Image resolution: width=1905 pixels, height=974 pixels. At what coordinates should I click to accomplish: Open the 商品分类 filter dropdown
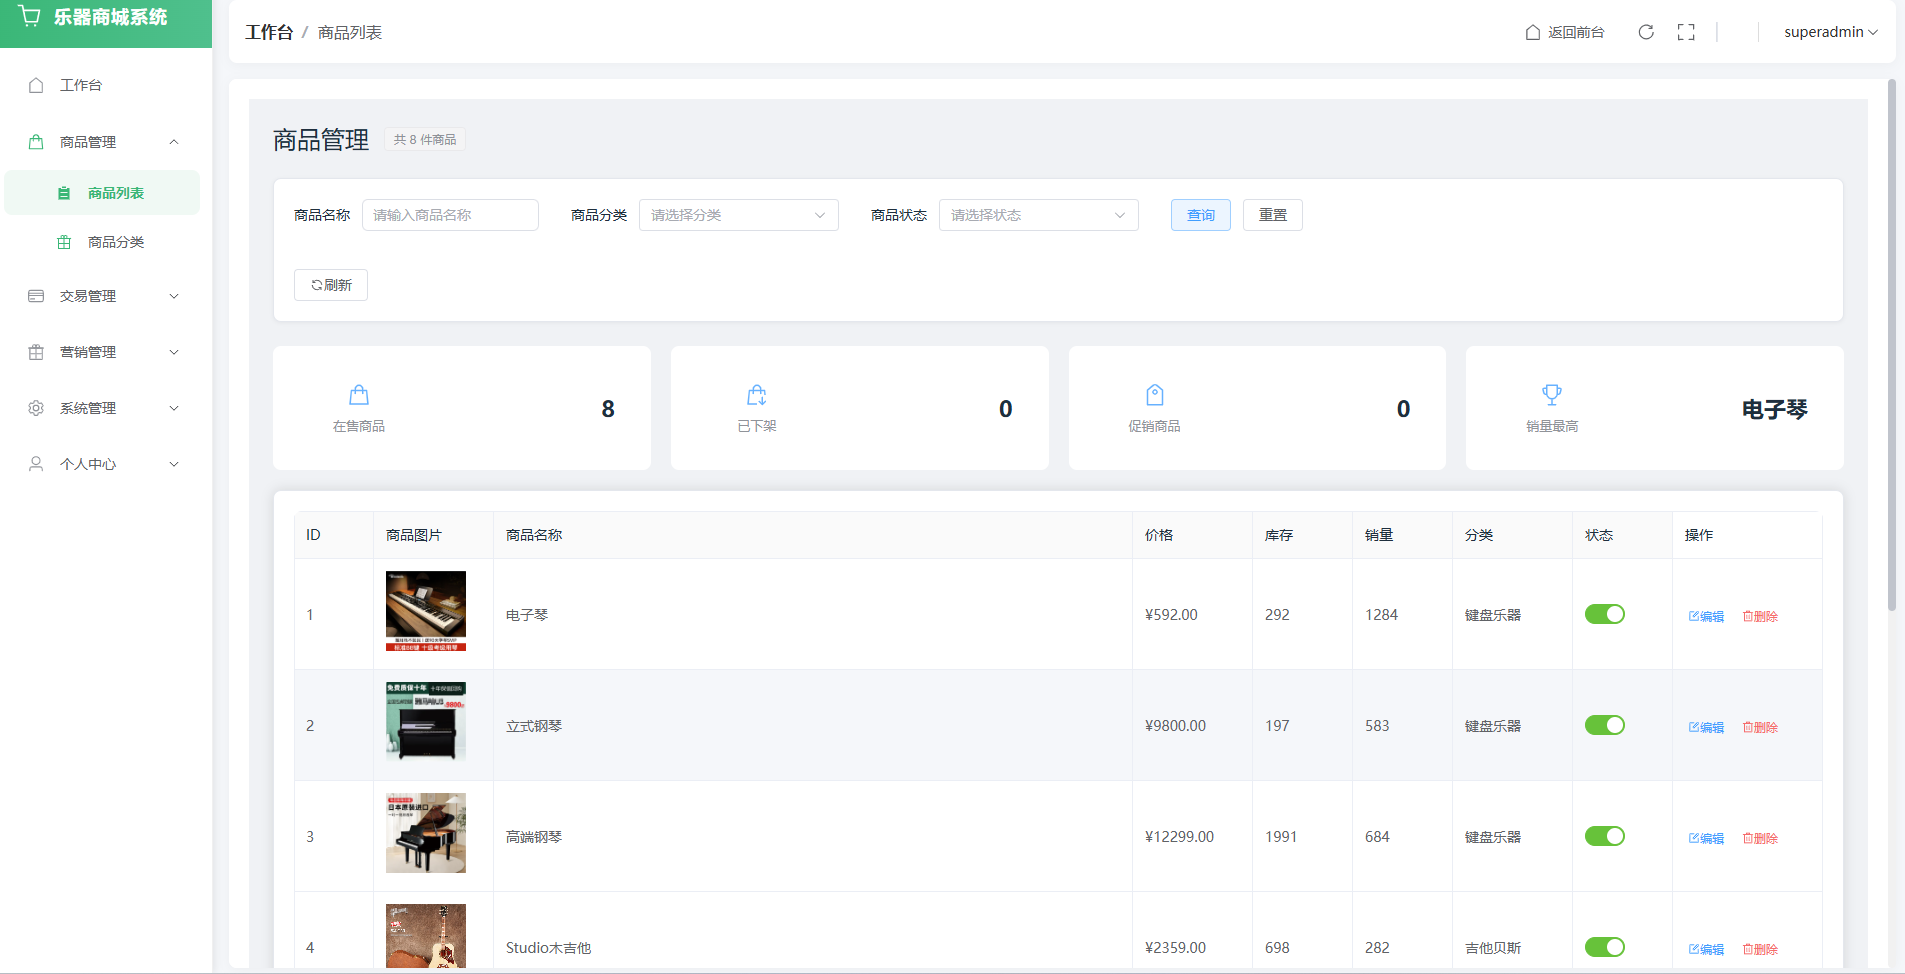tap(738, 215)
